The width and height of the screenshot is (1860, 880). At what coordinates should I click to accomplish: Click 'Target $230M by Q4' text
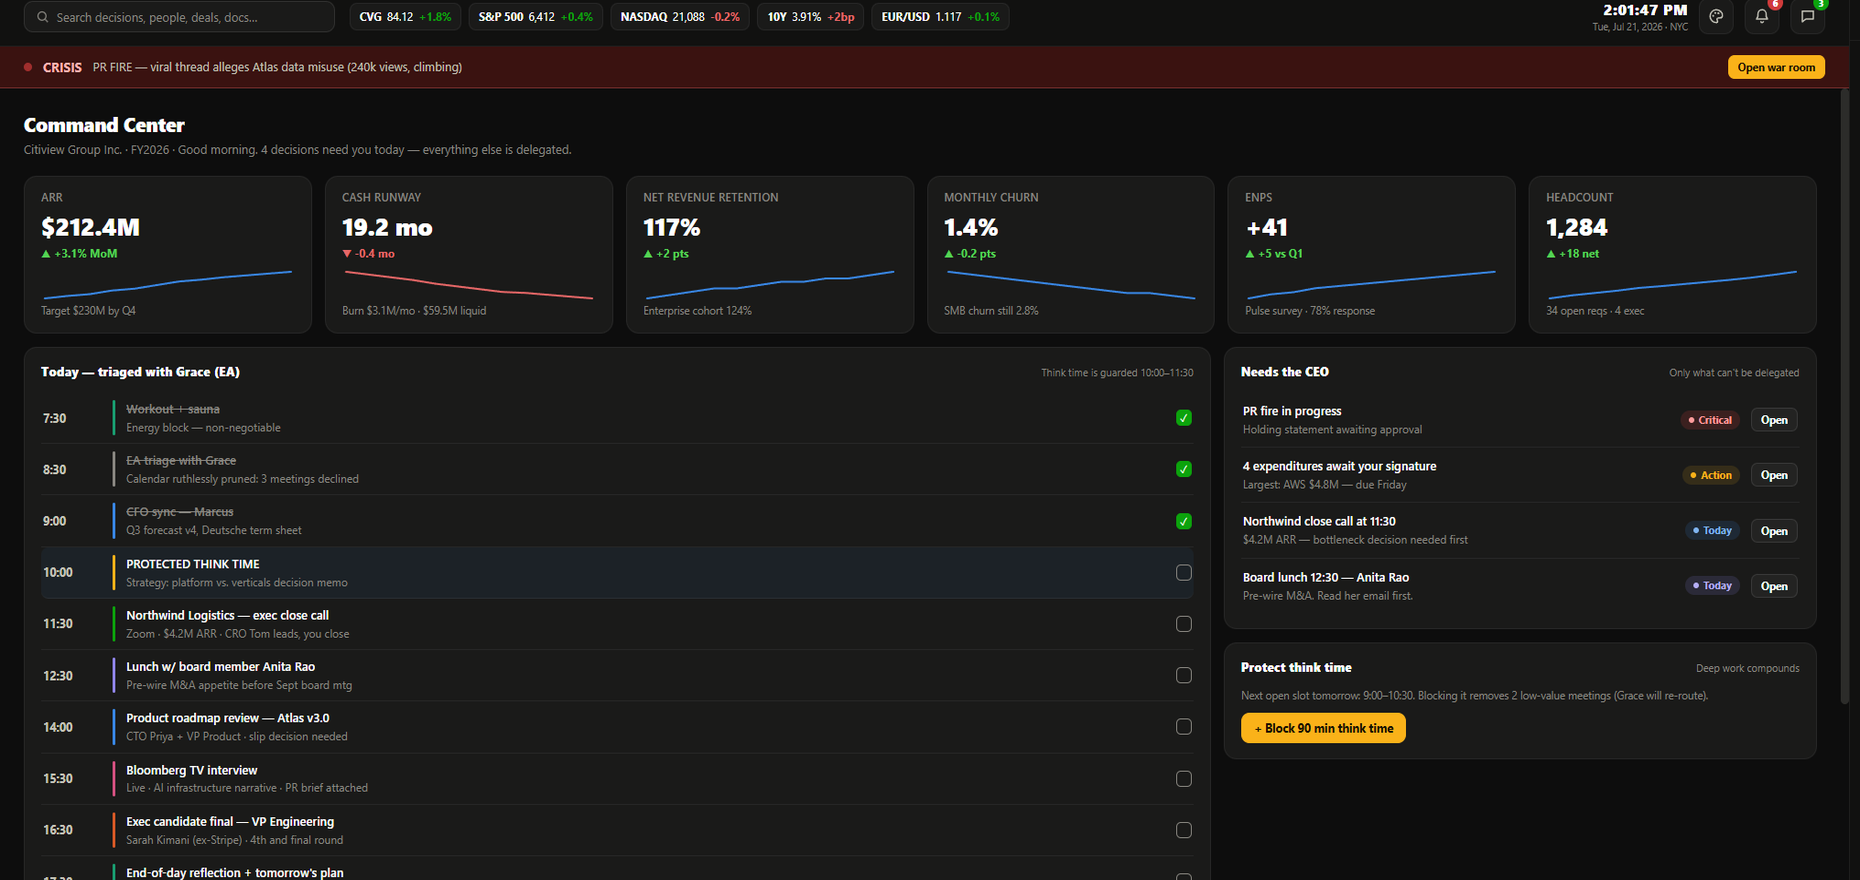(x=88, y=311)
